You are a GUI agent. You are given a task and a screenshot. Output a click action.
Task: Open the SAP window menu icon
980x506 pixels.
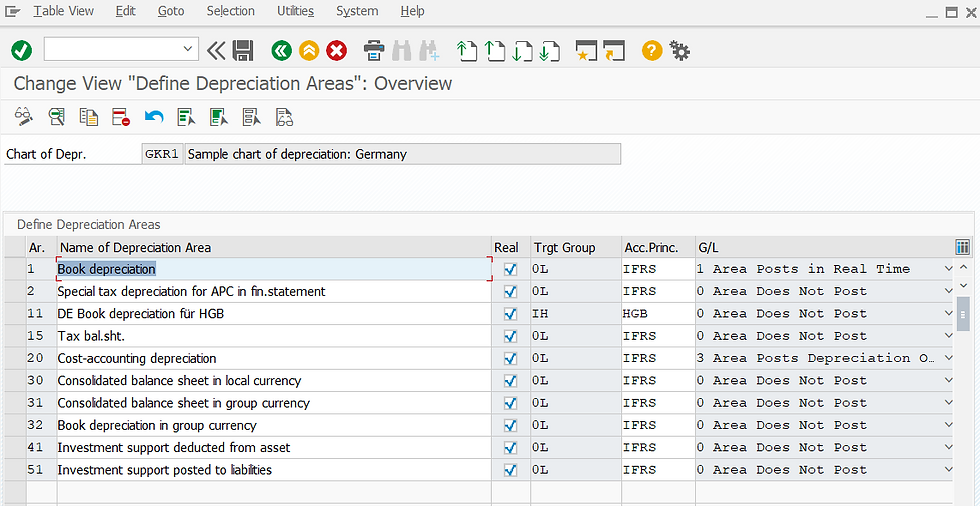click(12, 11)
